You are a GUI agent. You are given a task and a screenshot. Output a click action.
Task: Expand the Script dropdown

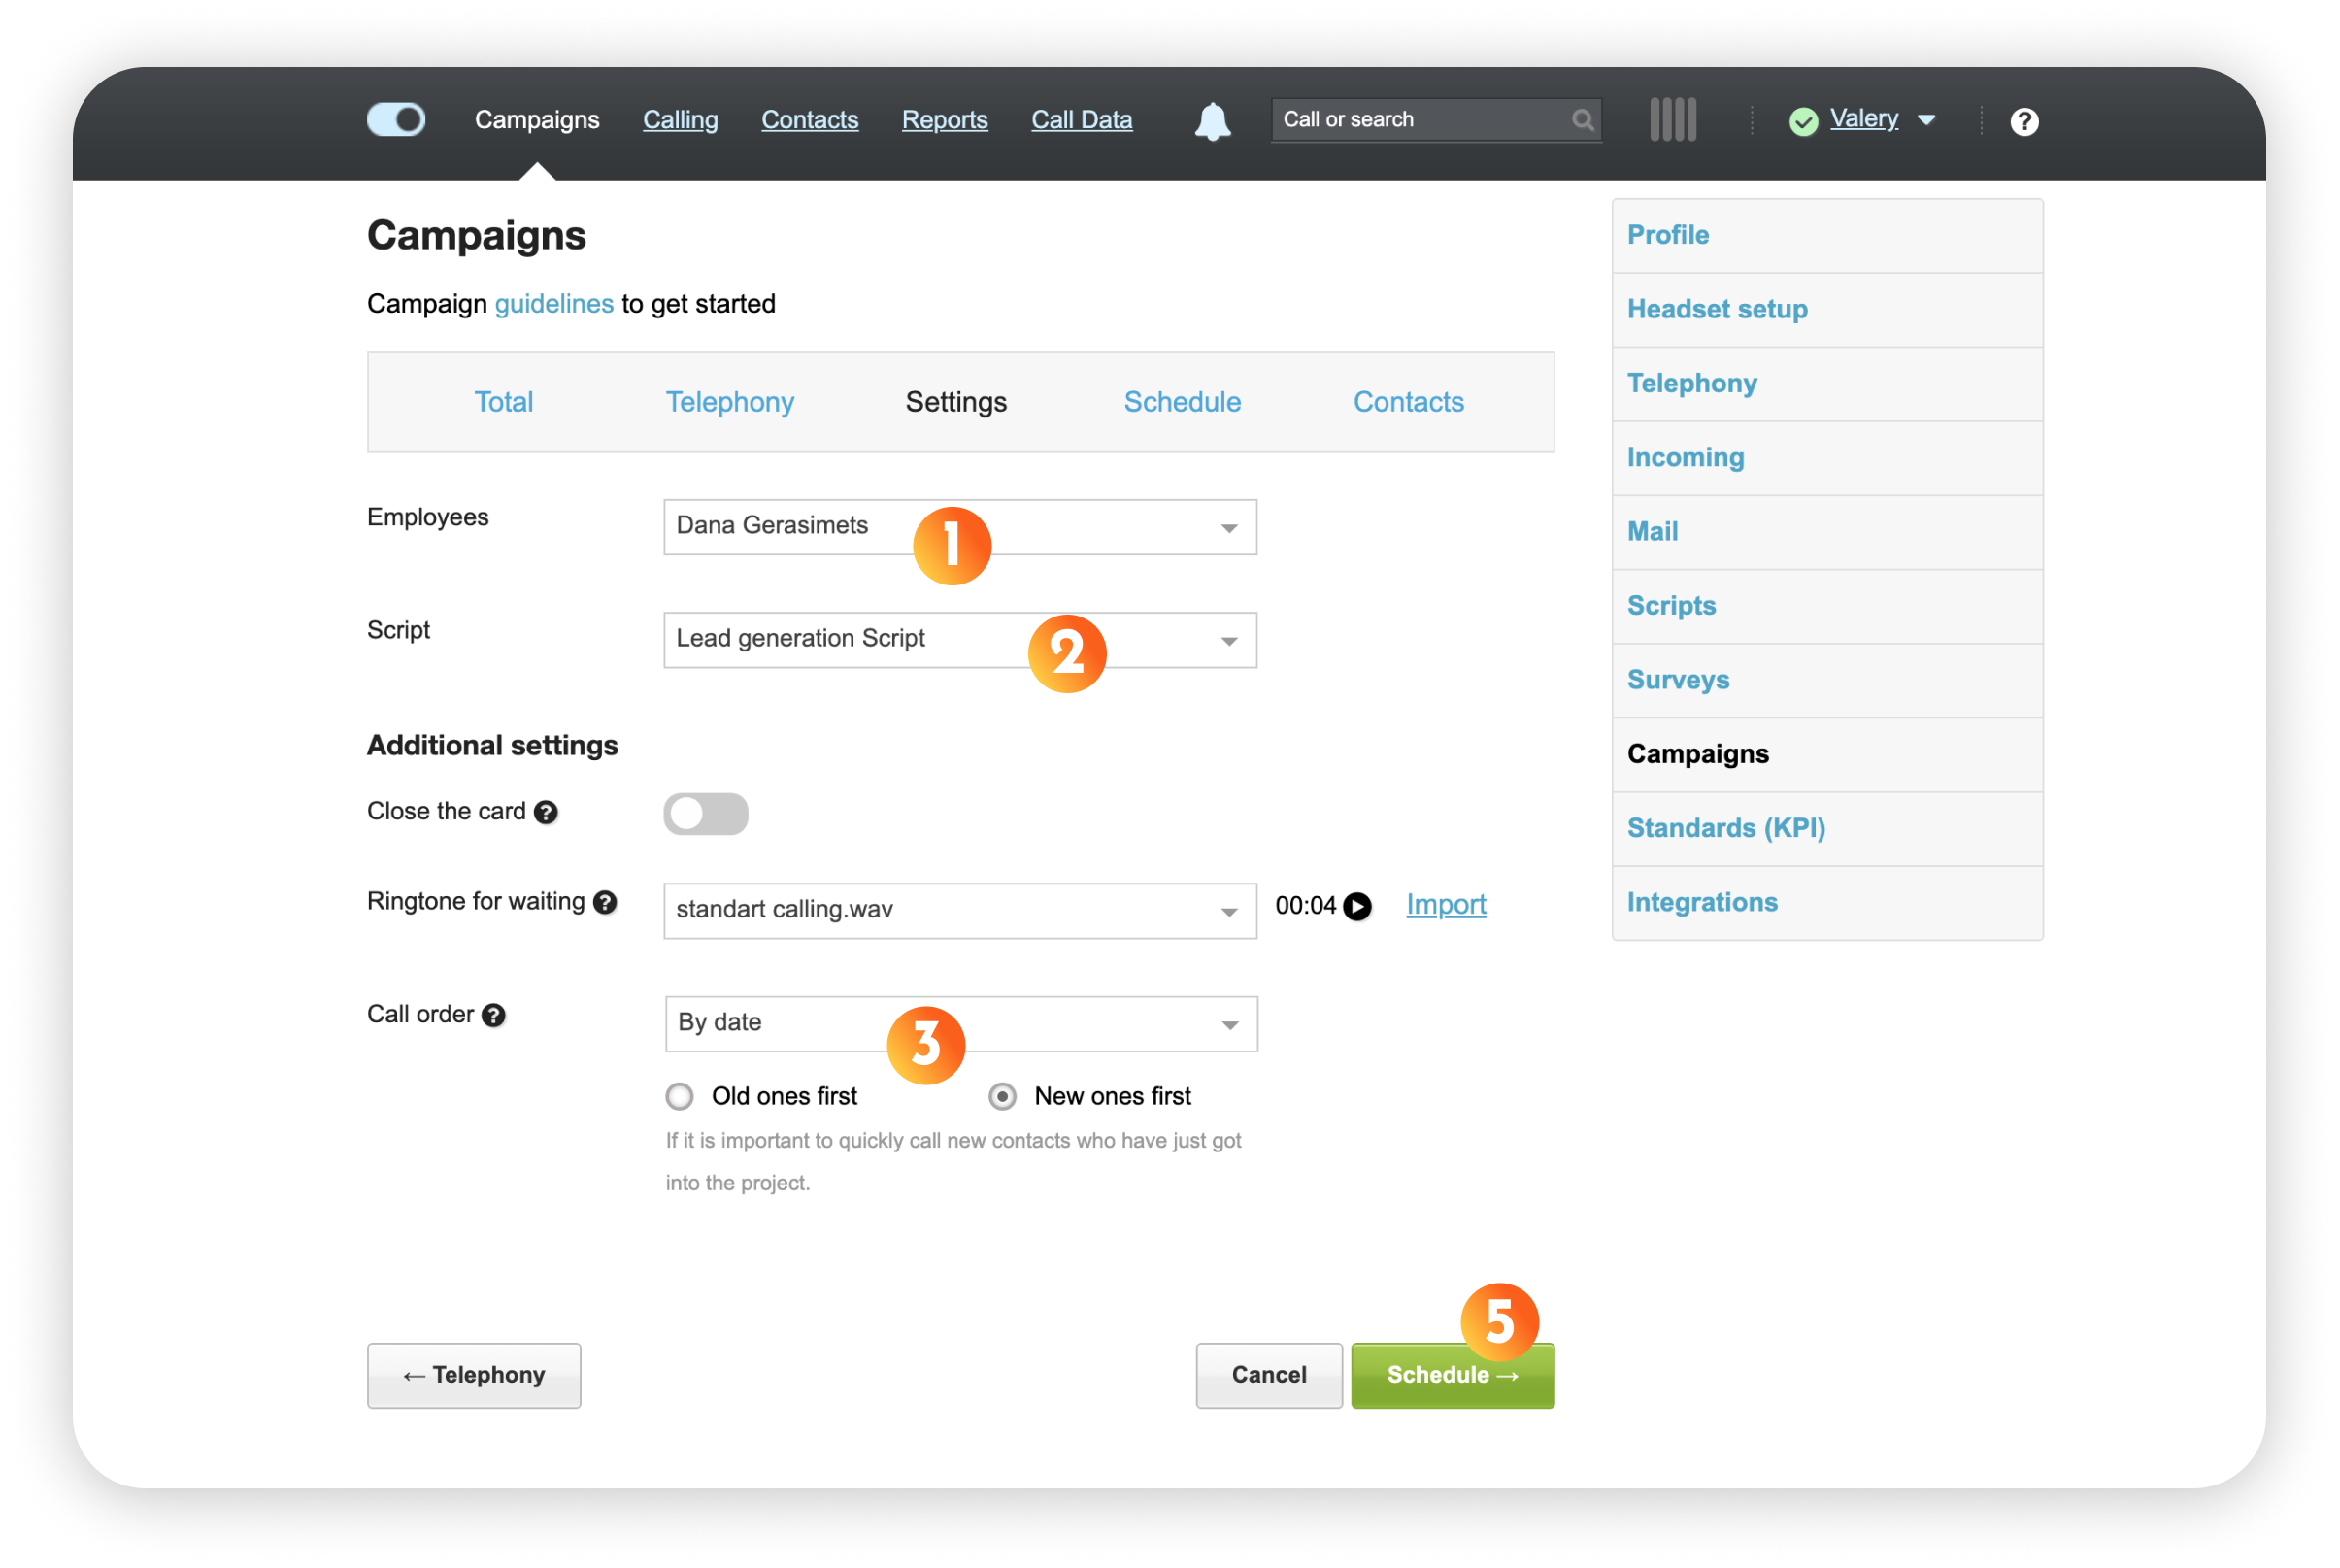pos(1228,641)
